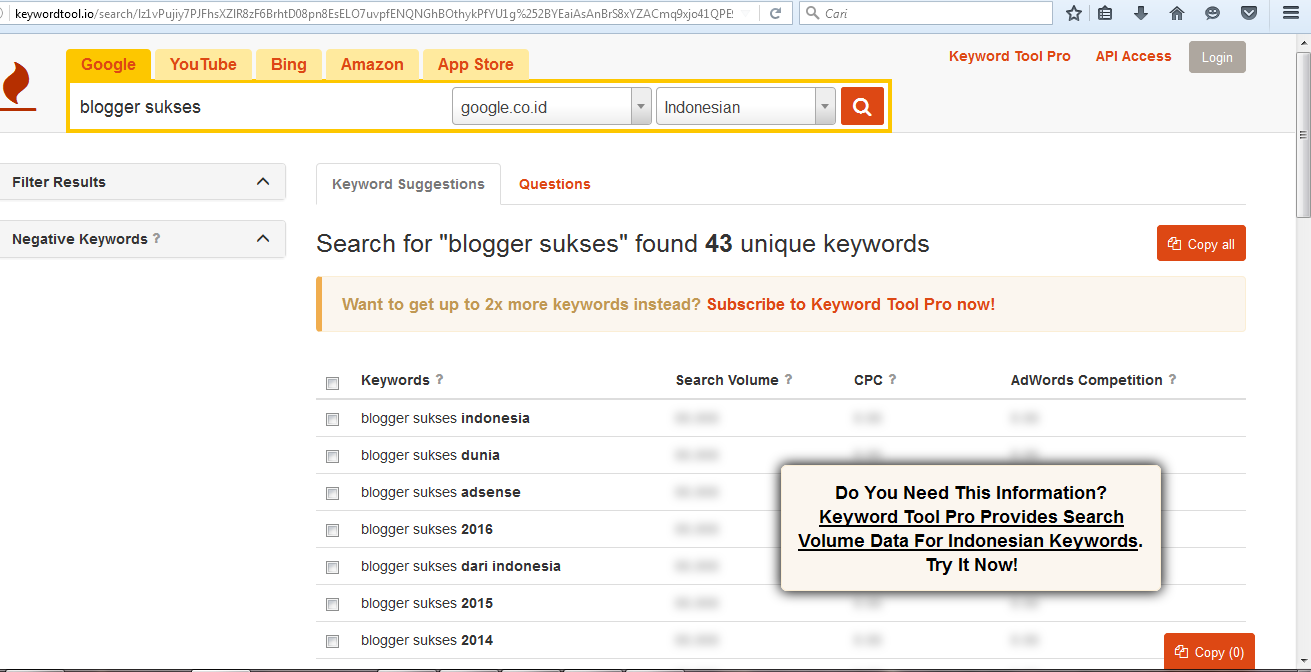1311x672 pixels.
Task: Click the Keyword Tool flame logo
Action: coord(16,87)
